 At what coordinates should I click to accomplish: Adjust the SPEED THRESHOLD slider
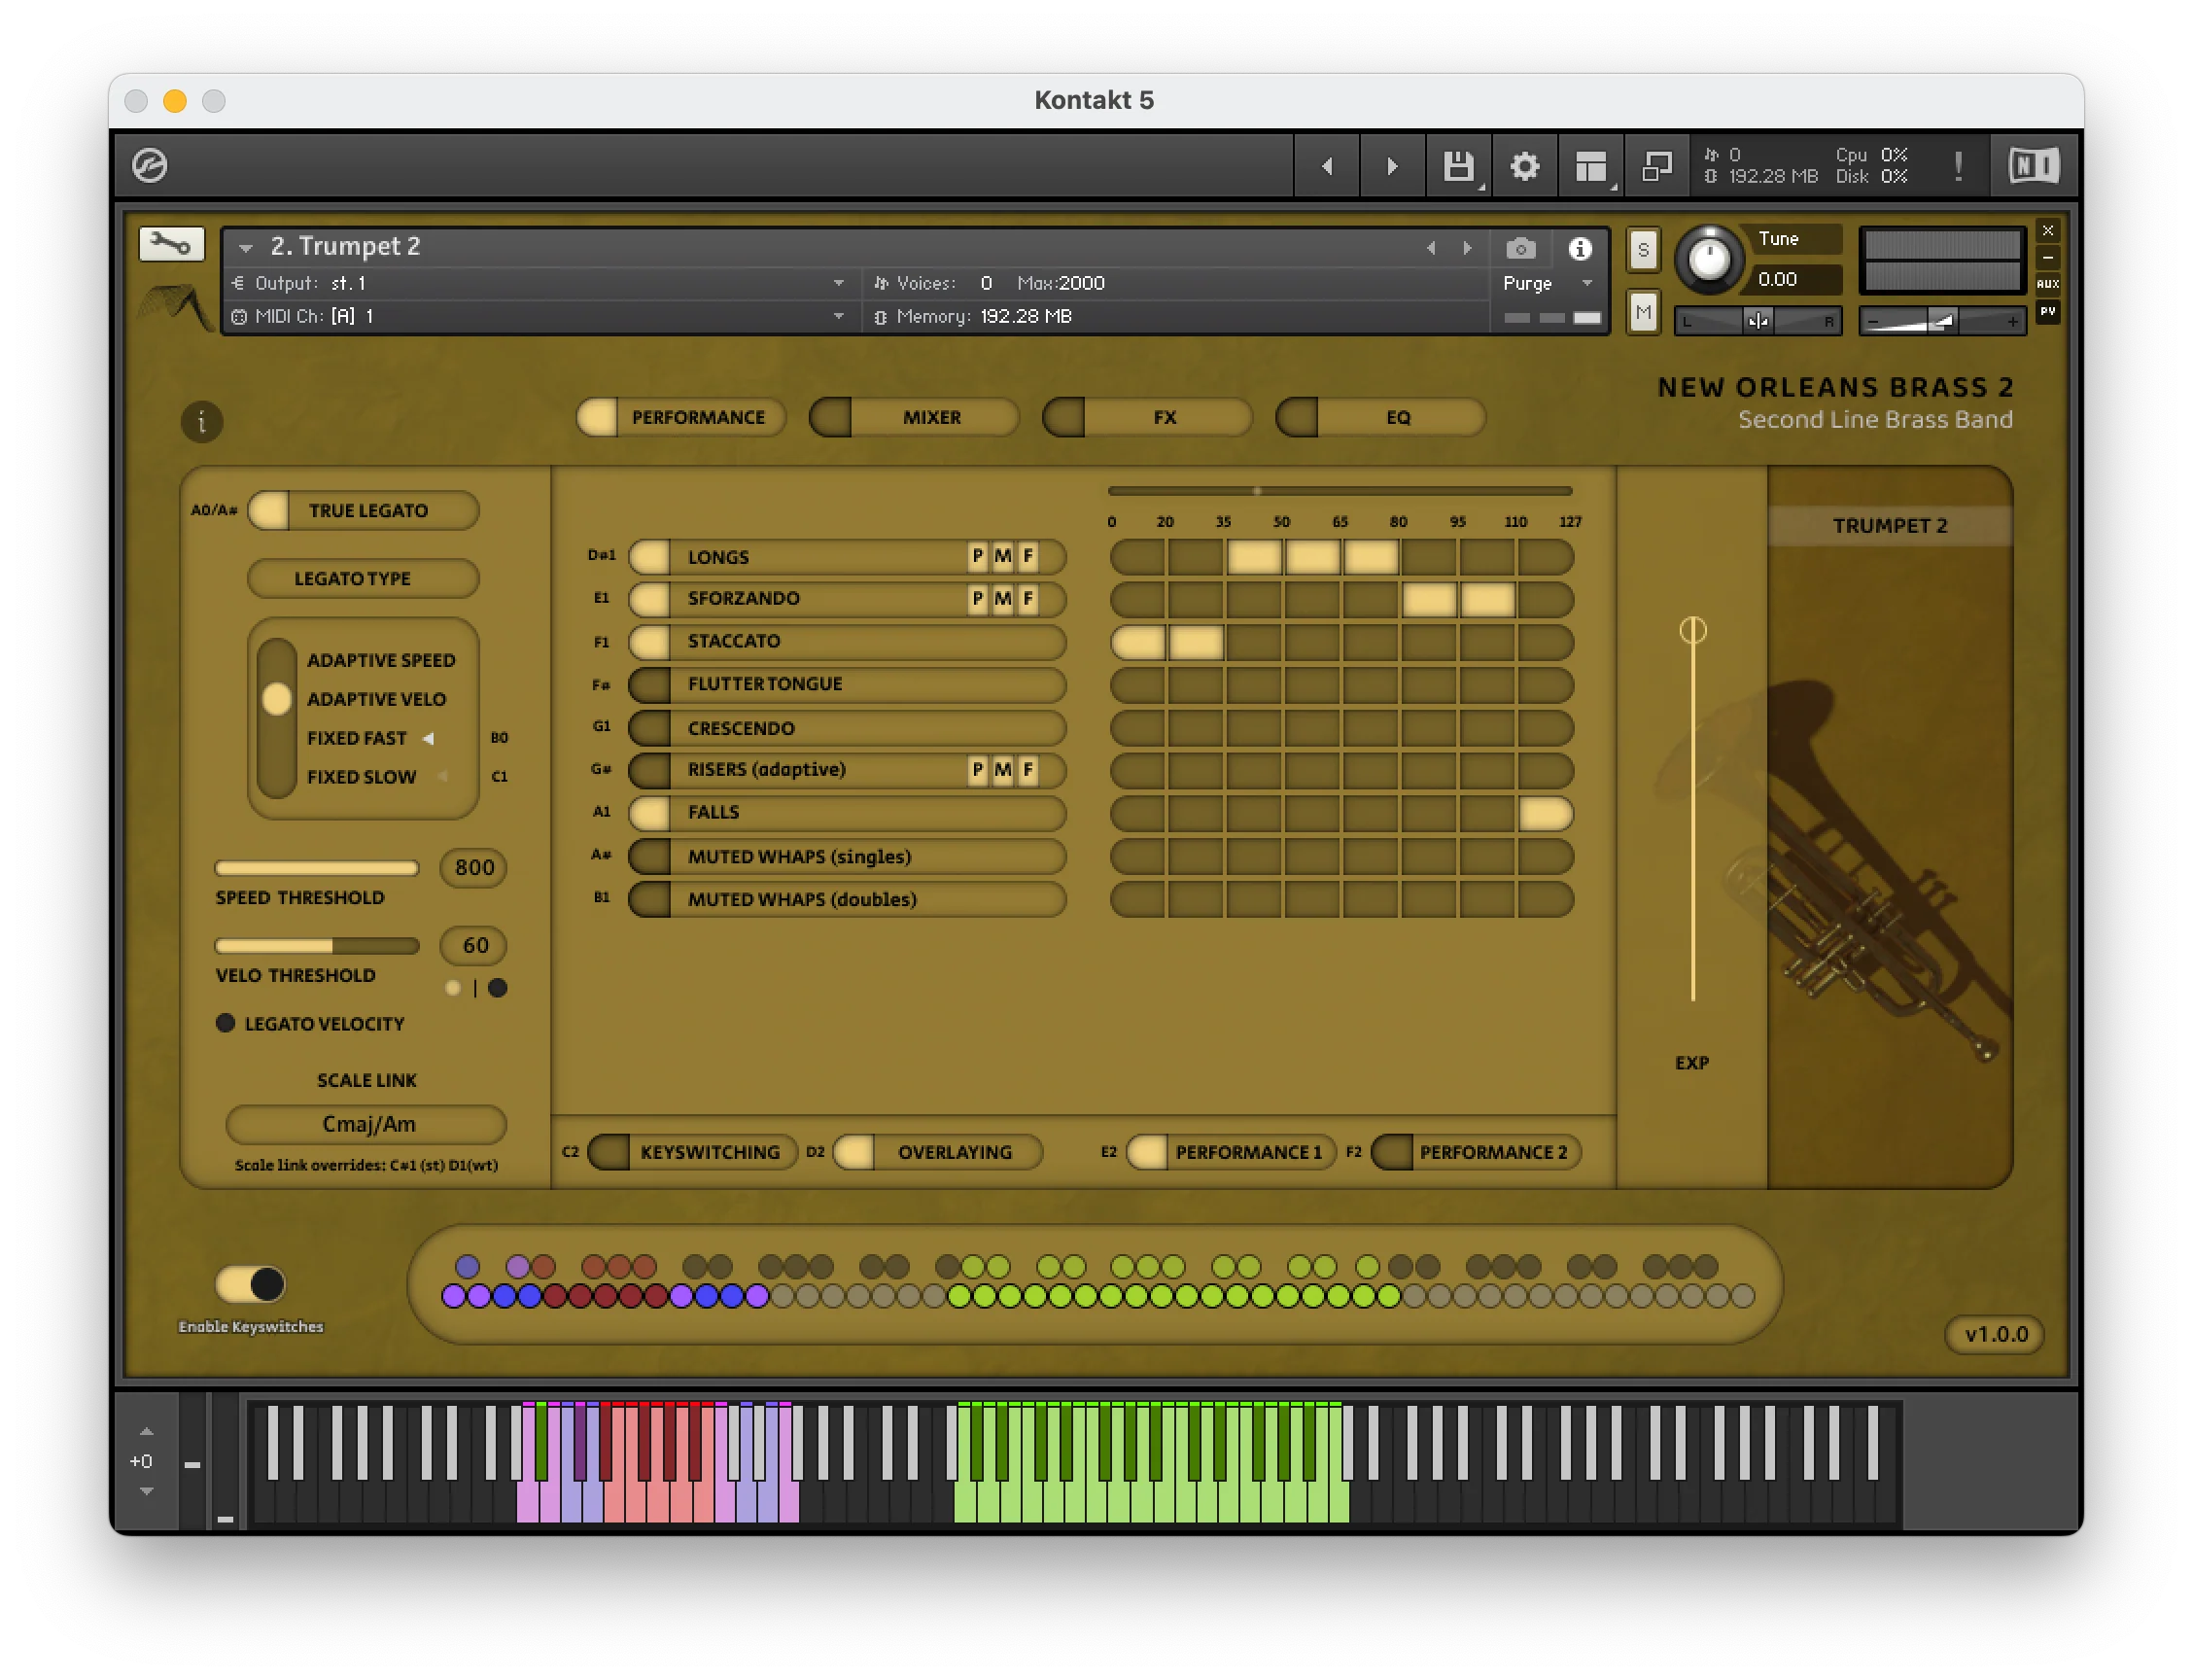click(x=315, y=867)
